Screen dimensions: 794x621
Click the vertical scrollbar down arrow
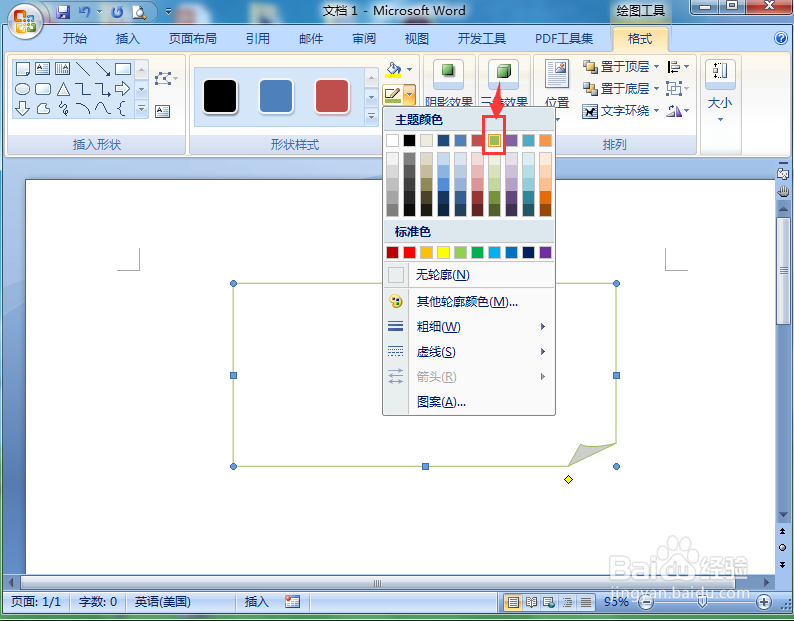783,515
